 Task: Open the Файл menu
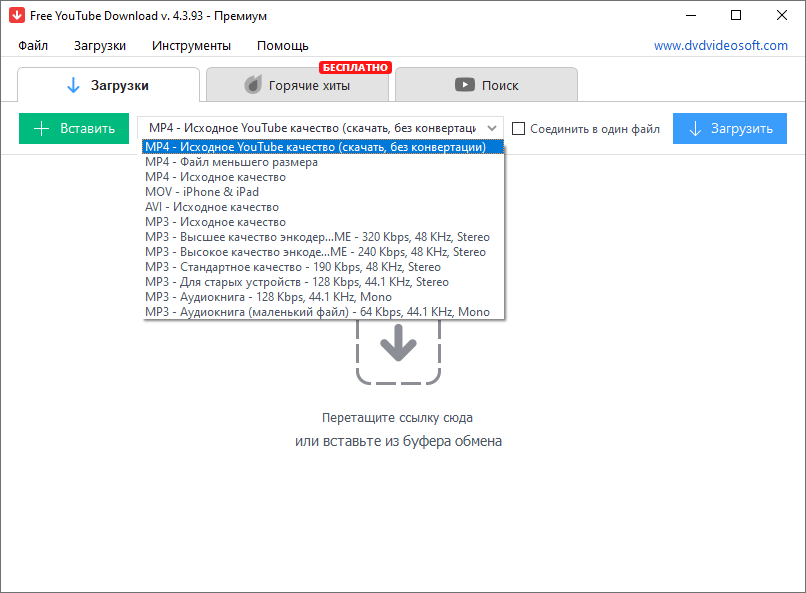click(33, 46)
